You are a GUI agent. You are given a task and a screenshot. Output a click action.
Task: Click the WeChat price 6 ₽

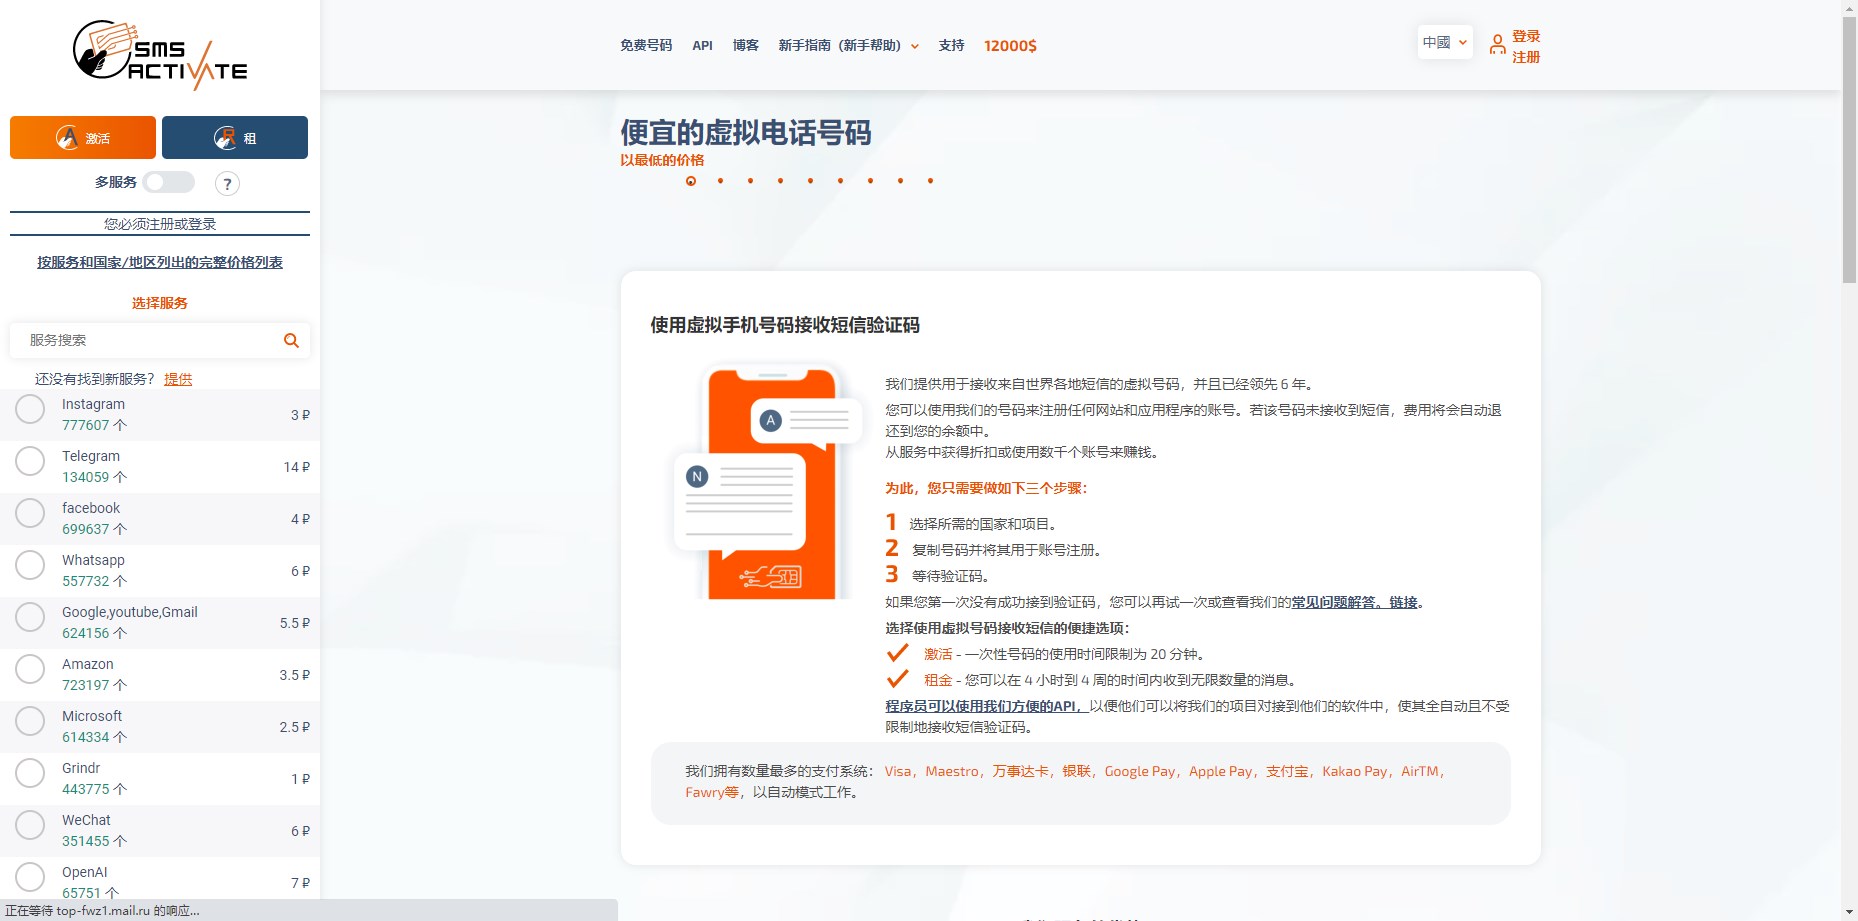point(300,831)
